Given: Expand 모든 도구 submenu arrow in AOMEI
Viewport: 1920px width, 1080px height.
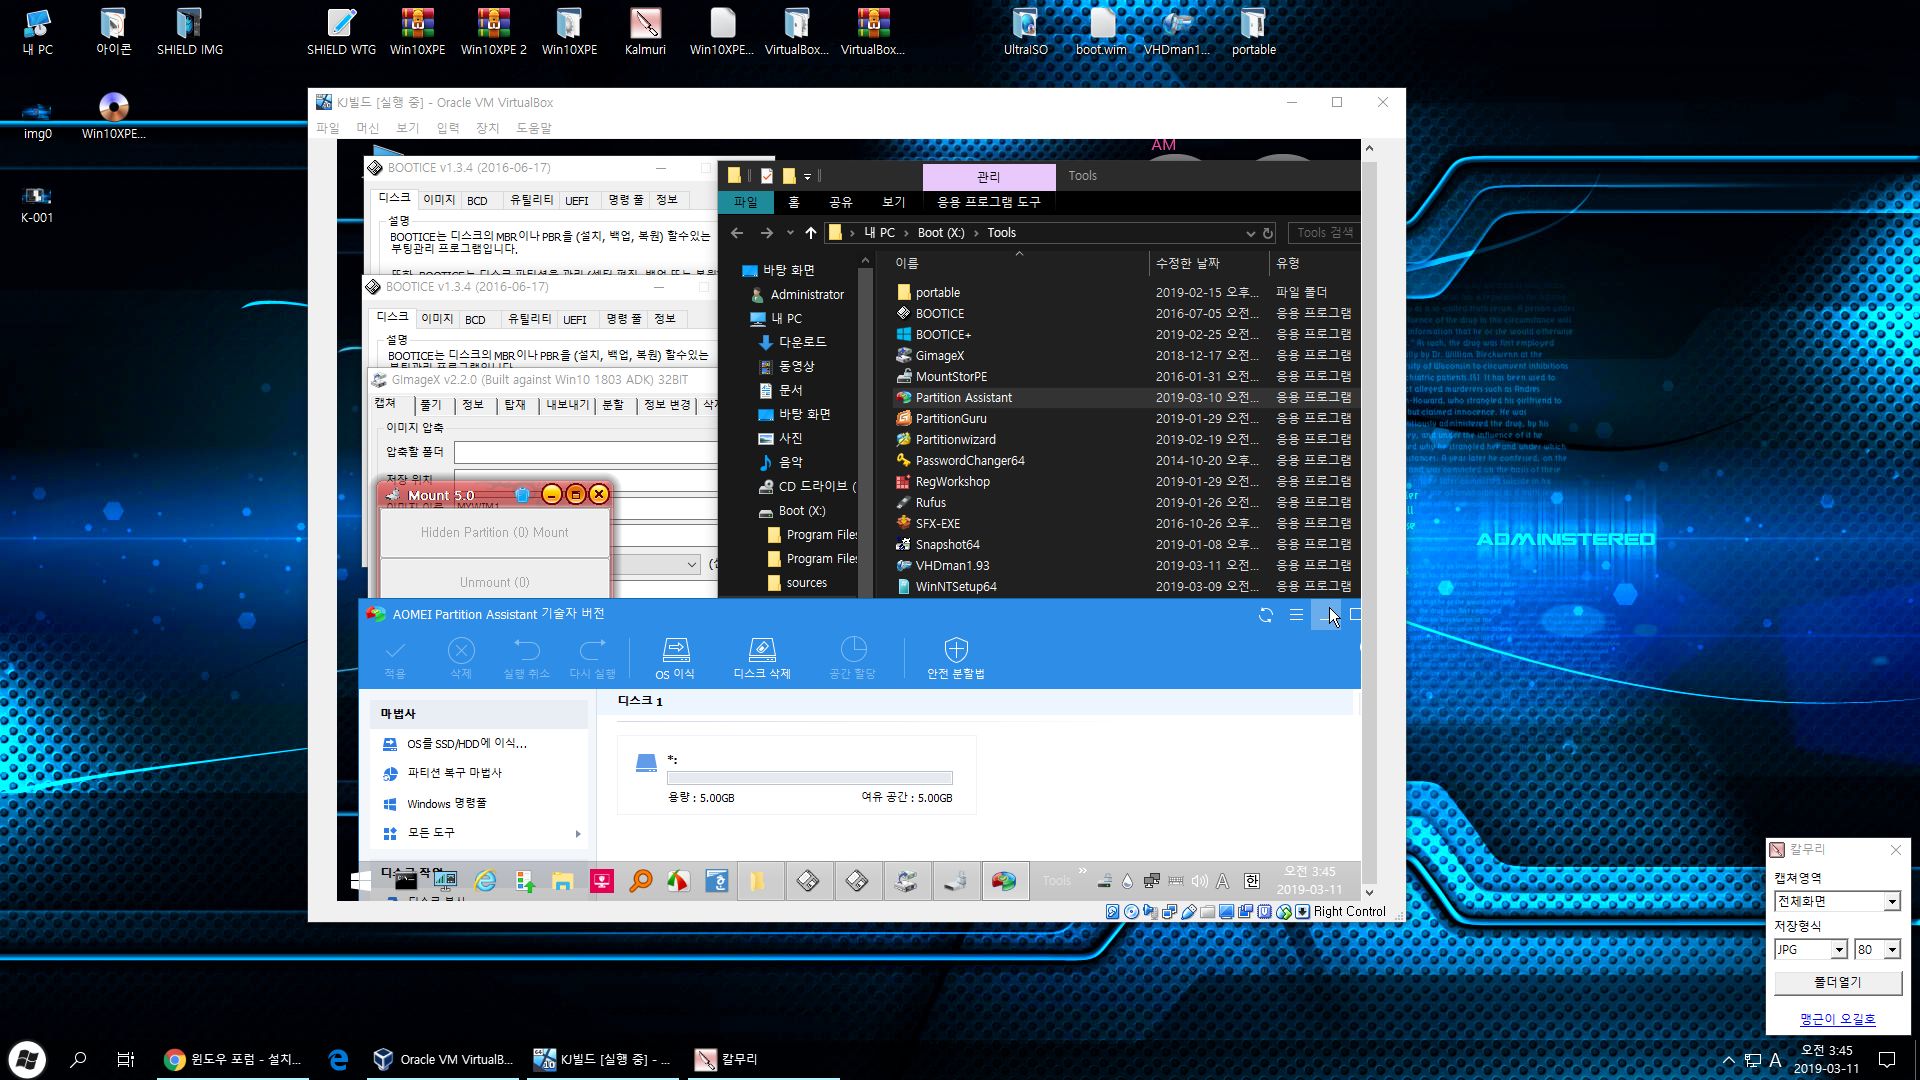Looking at the screenshot, I should tap(578, 834).
